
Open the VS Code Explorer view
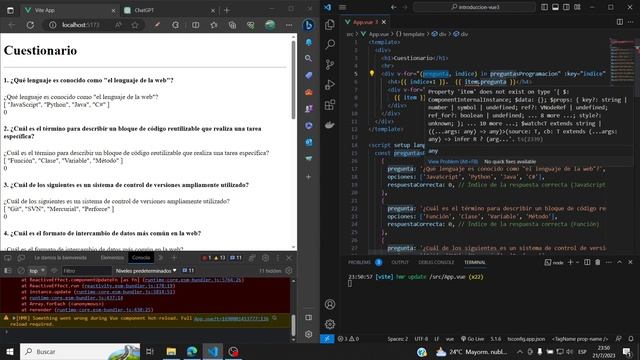(x=330, y=24)
